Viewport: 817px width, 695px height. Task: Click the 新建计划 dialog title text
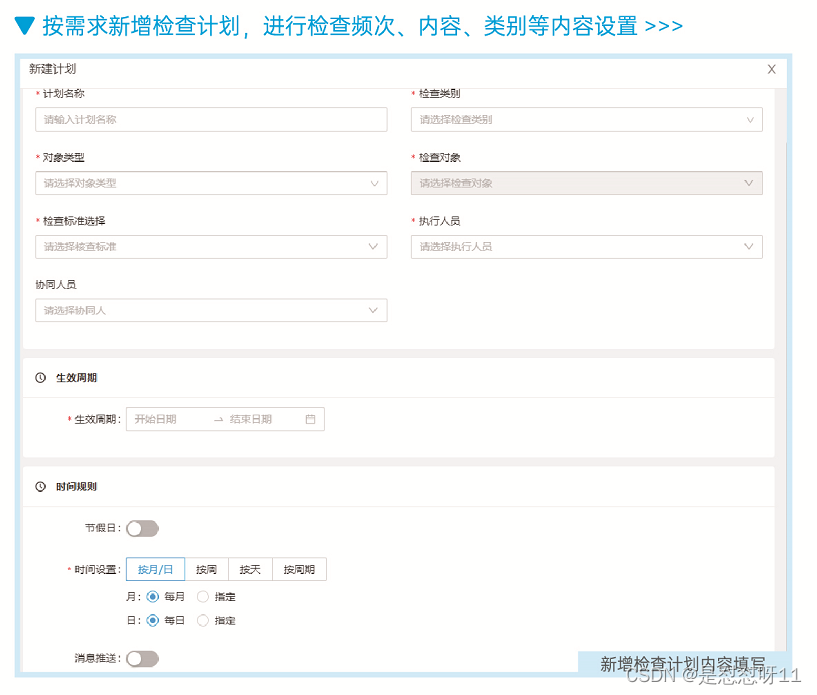52,69
